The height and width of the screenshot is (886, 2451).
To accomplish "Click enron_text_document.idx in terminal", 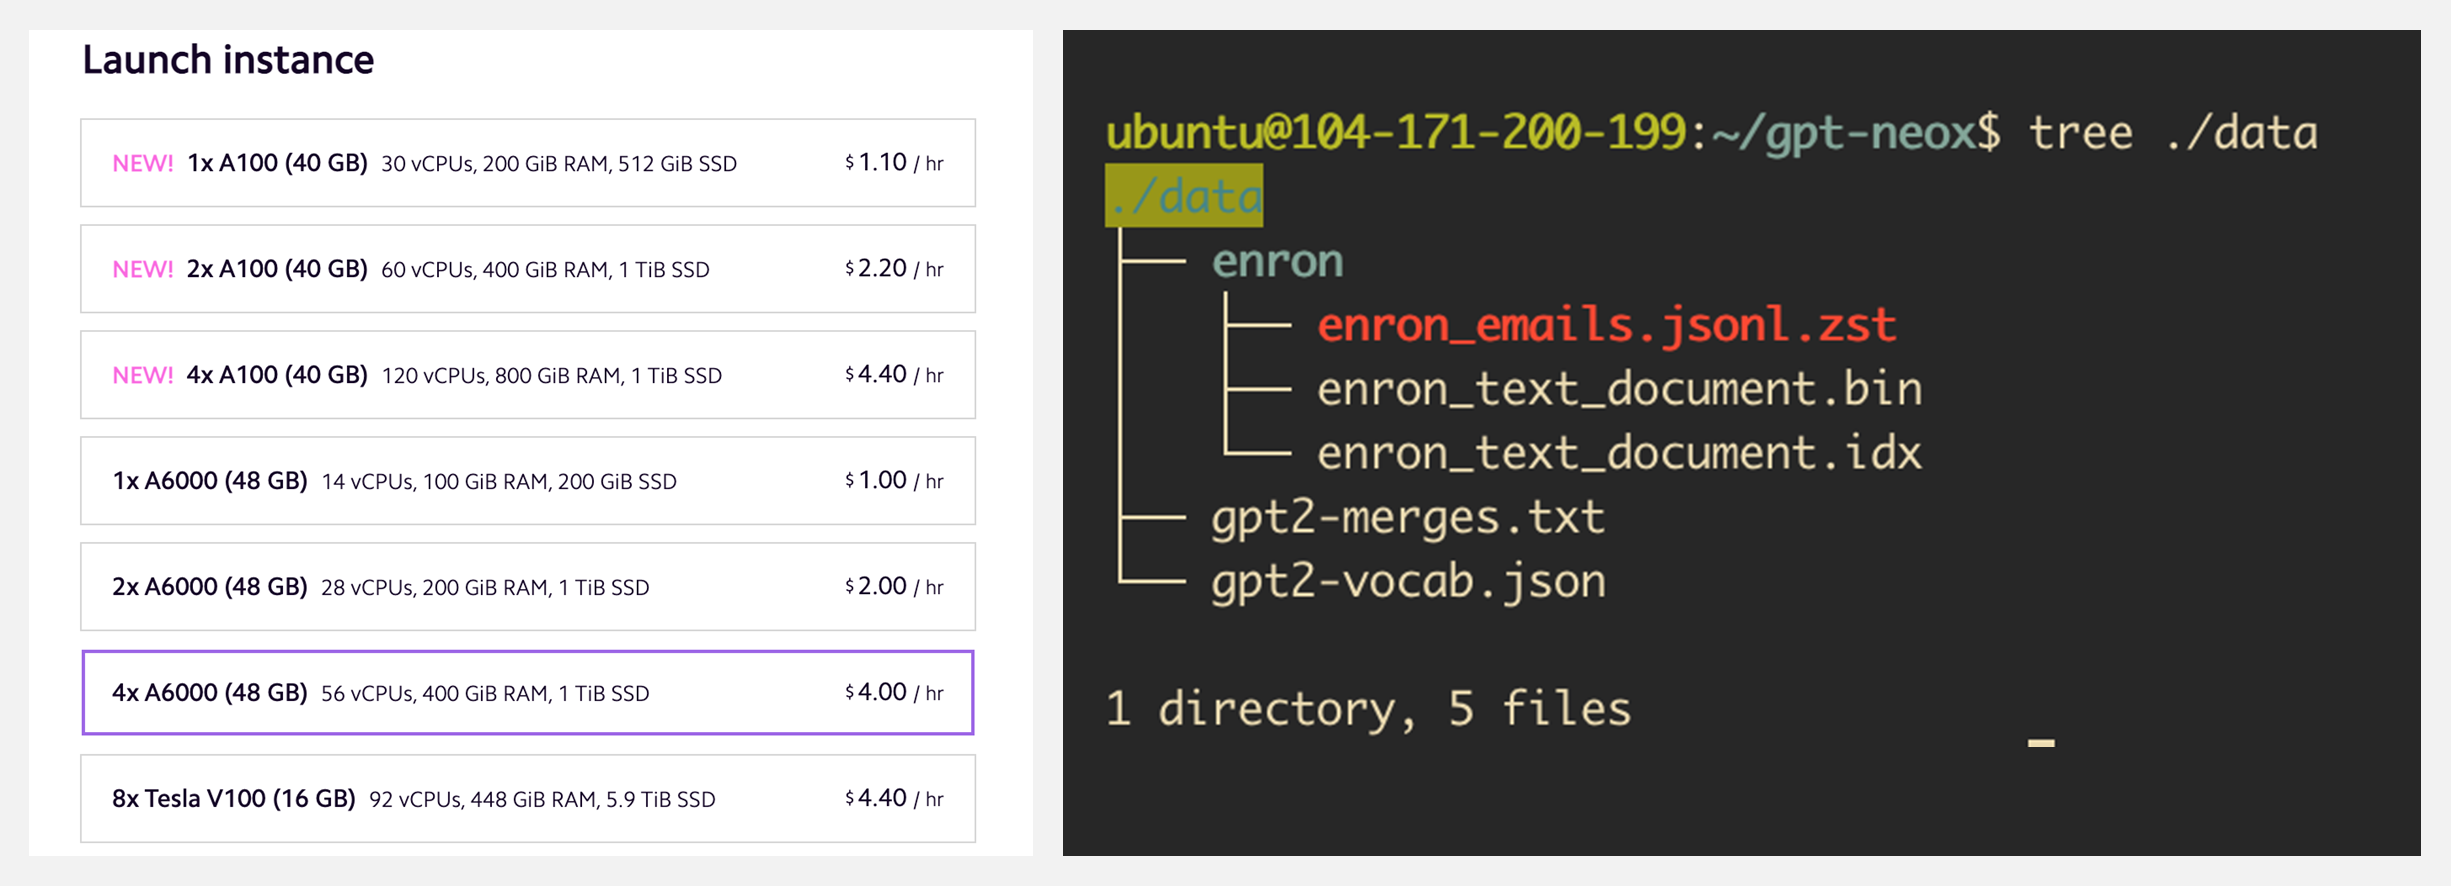I will [x=1619, y=453].
